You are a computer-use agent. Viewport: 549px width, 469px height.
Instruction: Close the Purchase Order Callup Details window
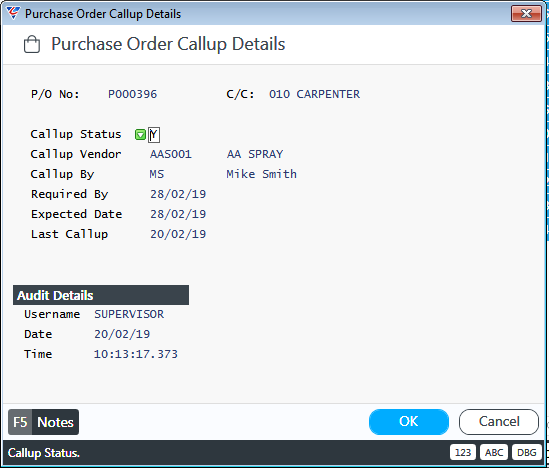526,14
